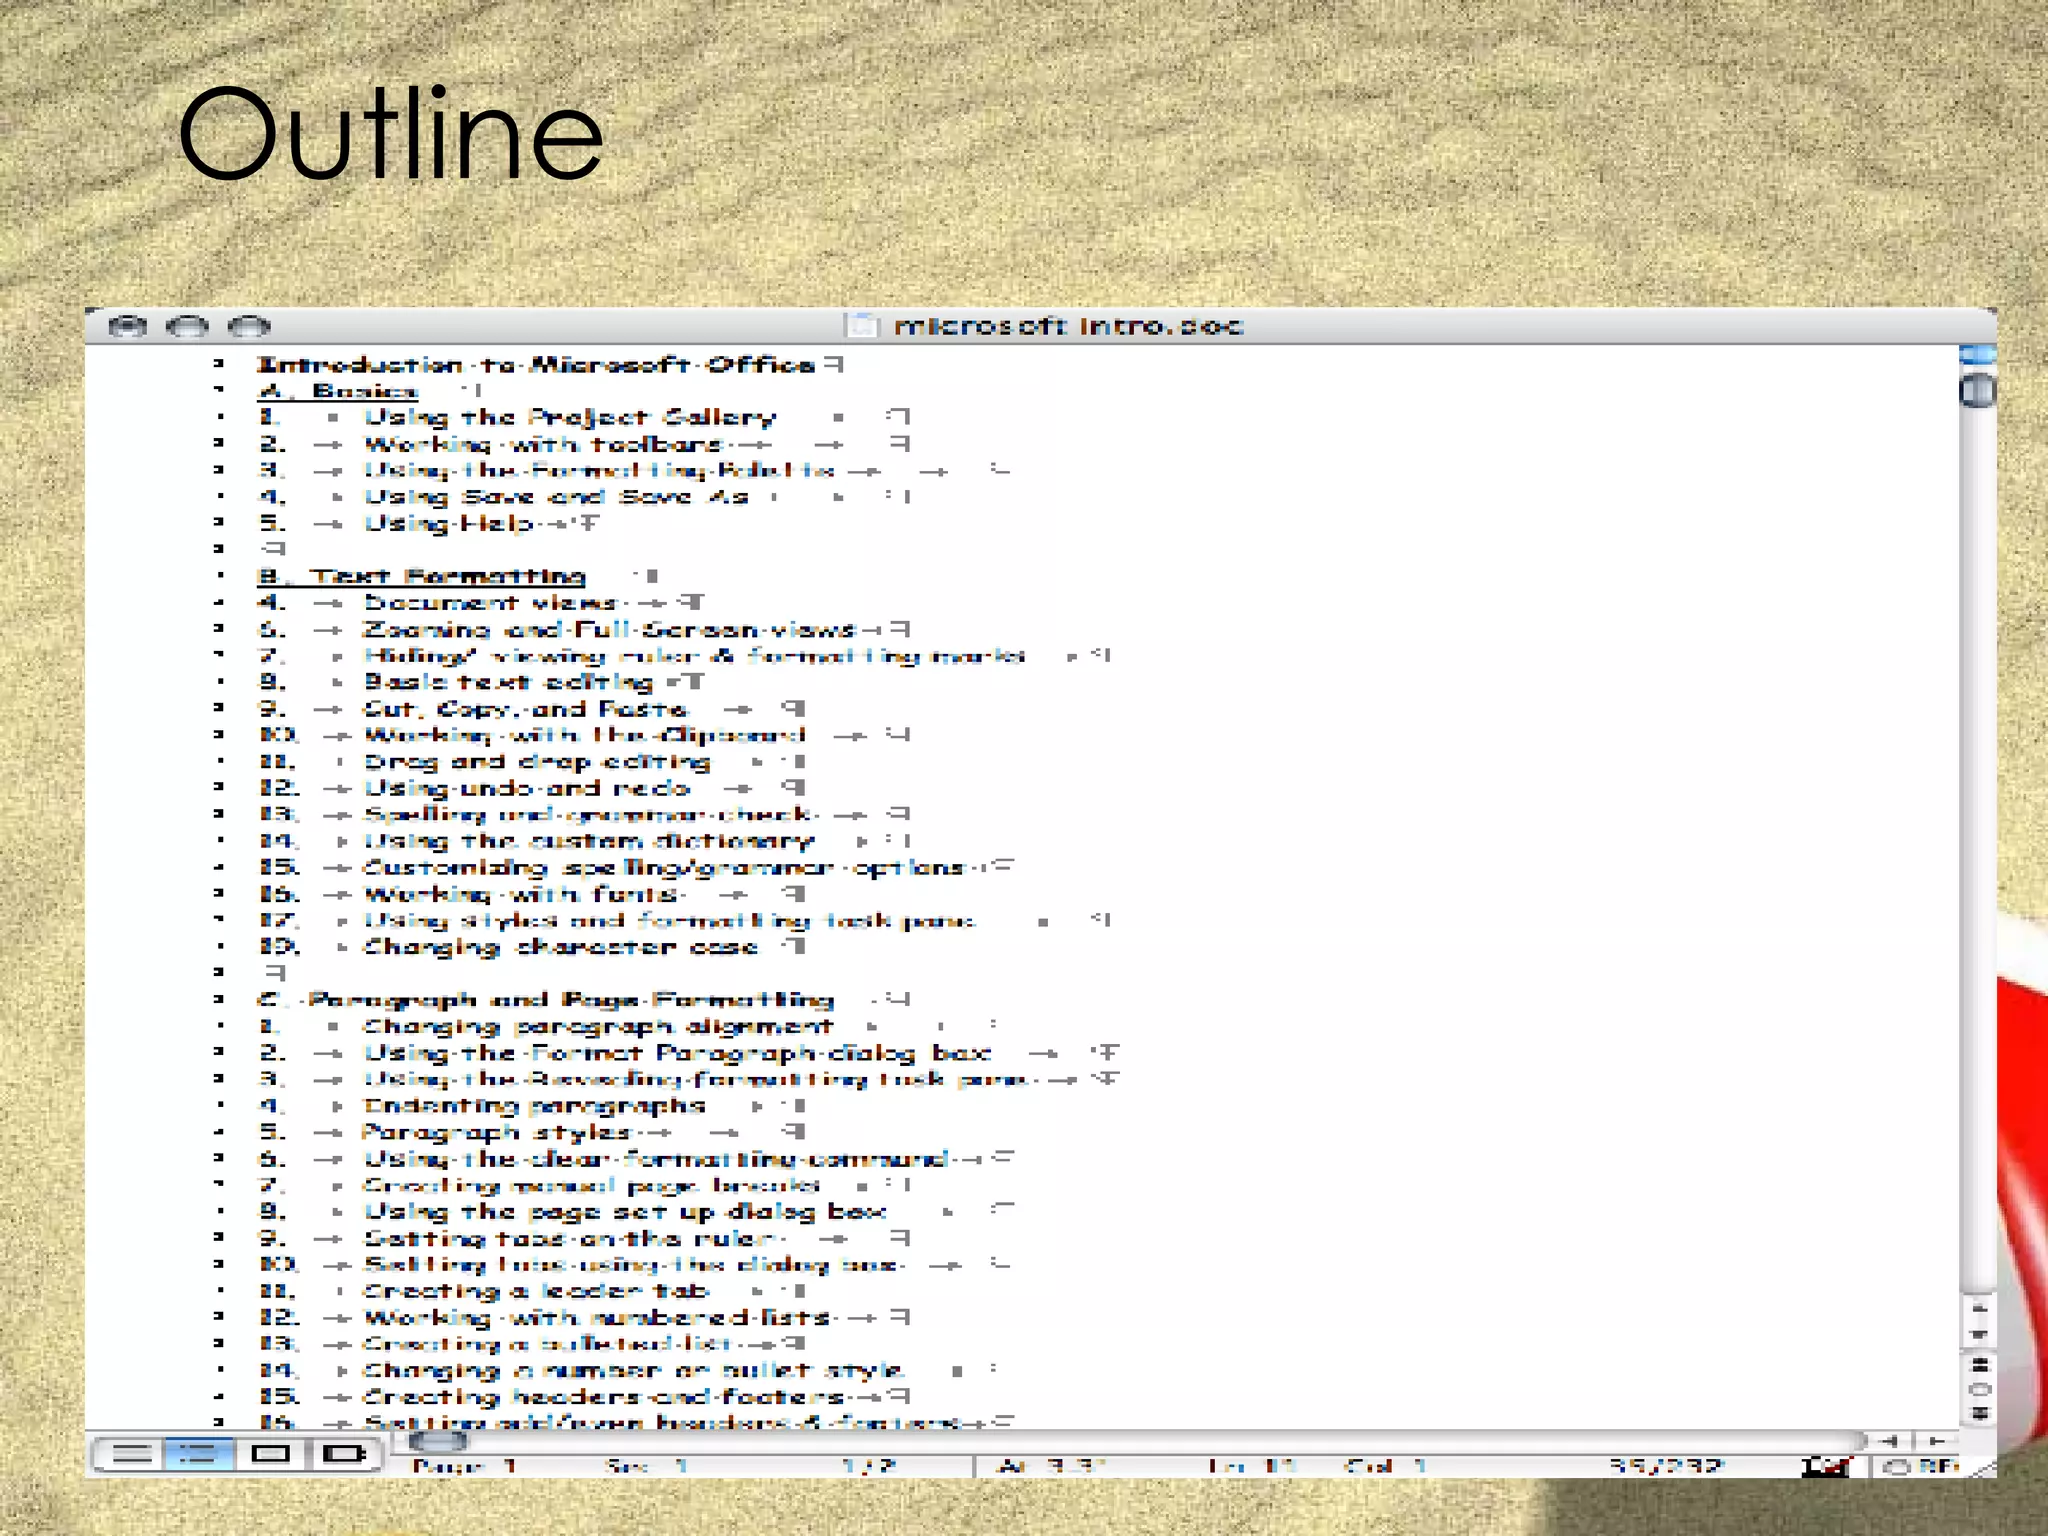This screenshot has height=1536, width=2048.
Task: Click the "B. Text Formatting" section heading
Action: coord(421,576)
